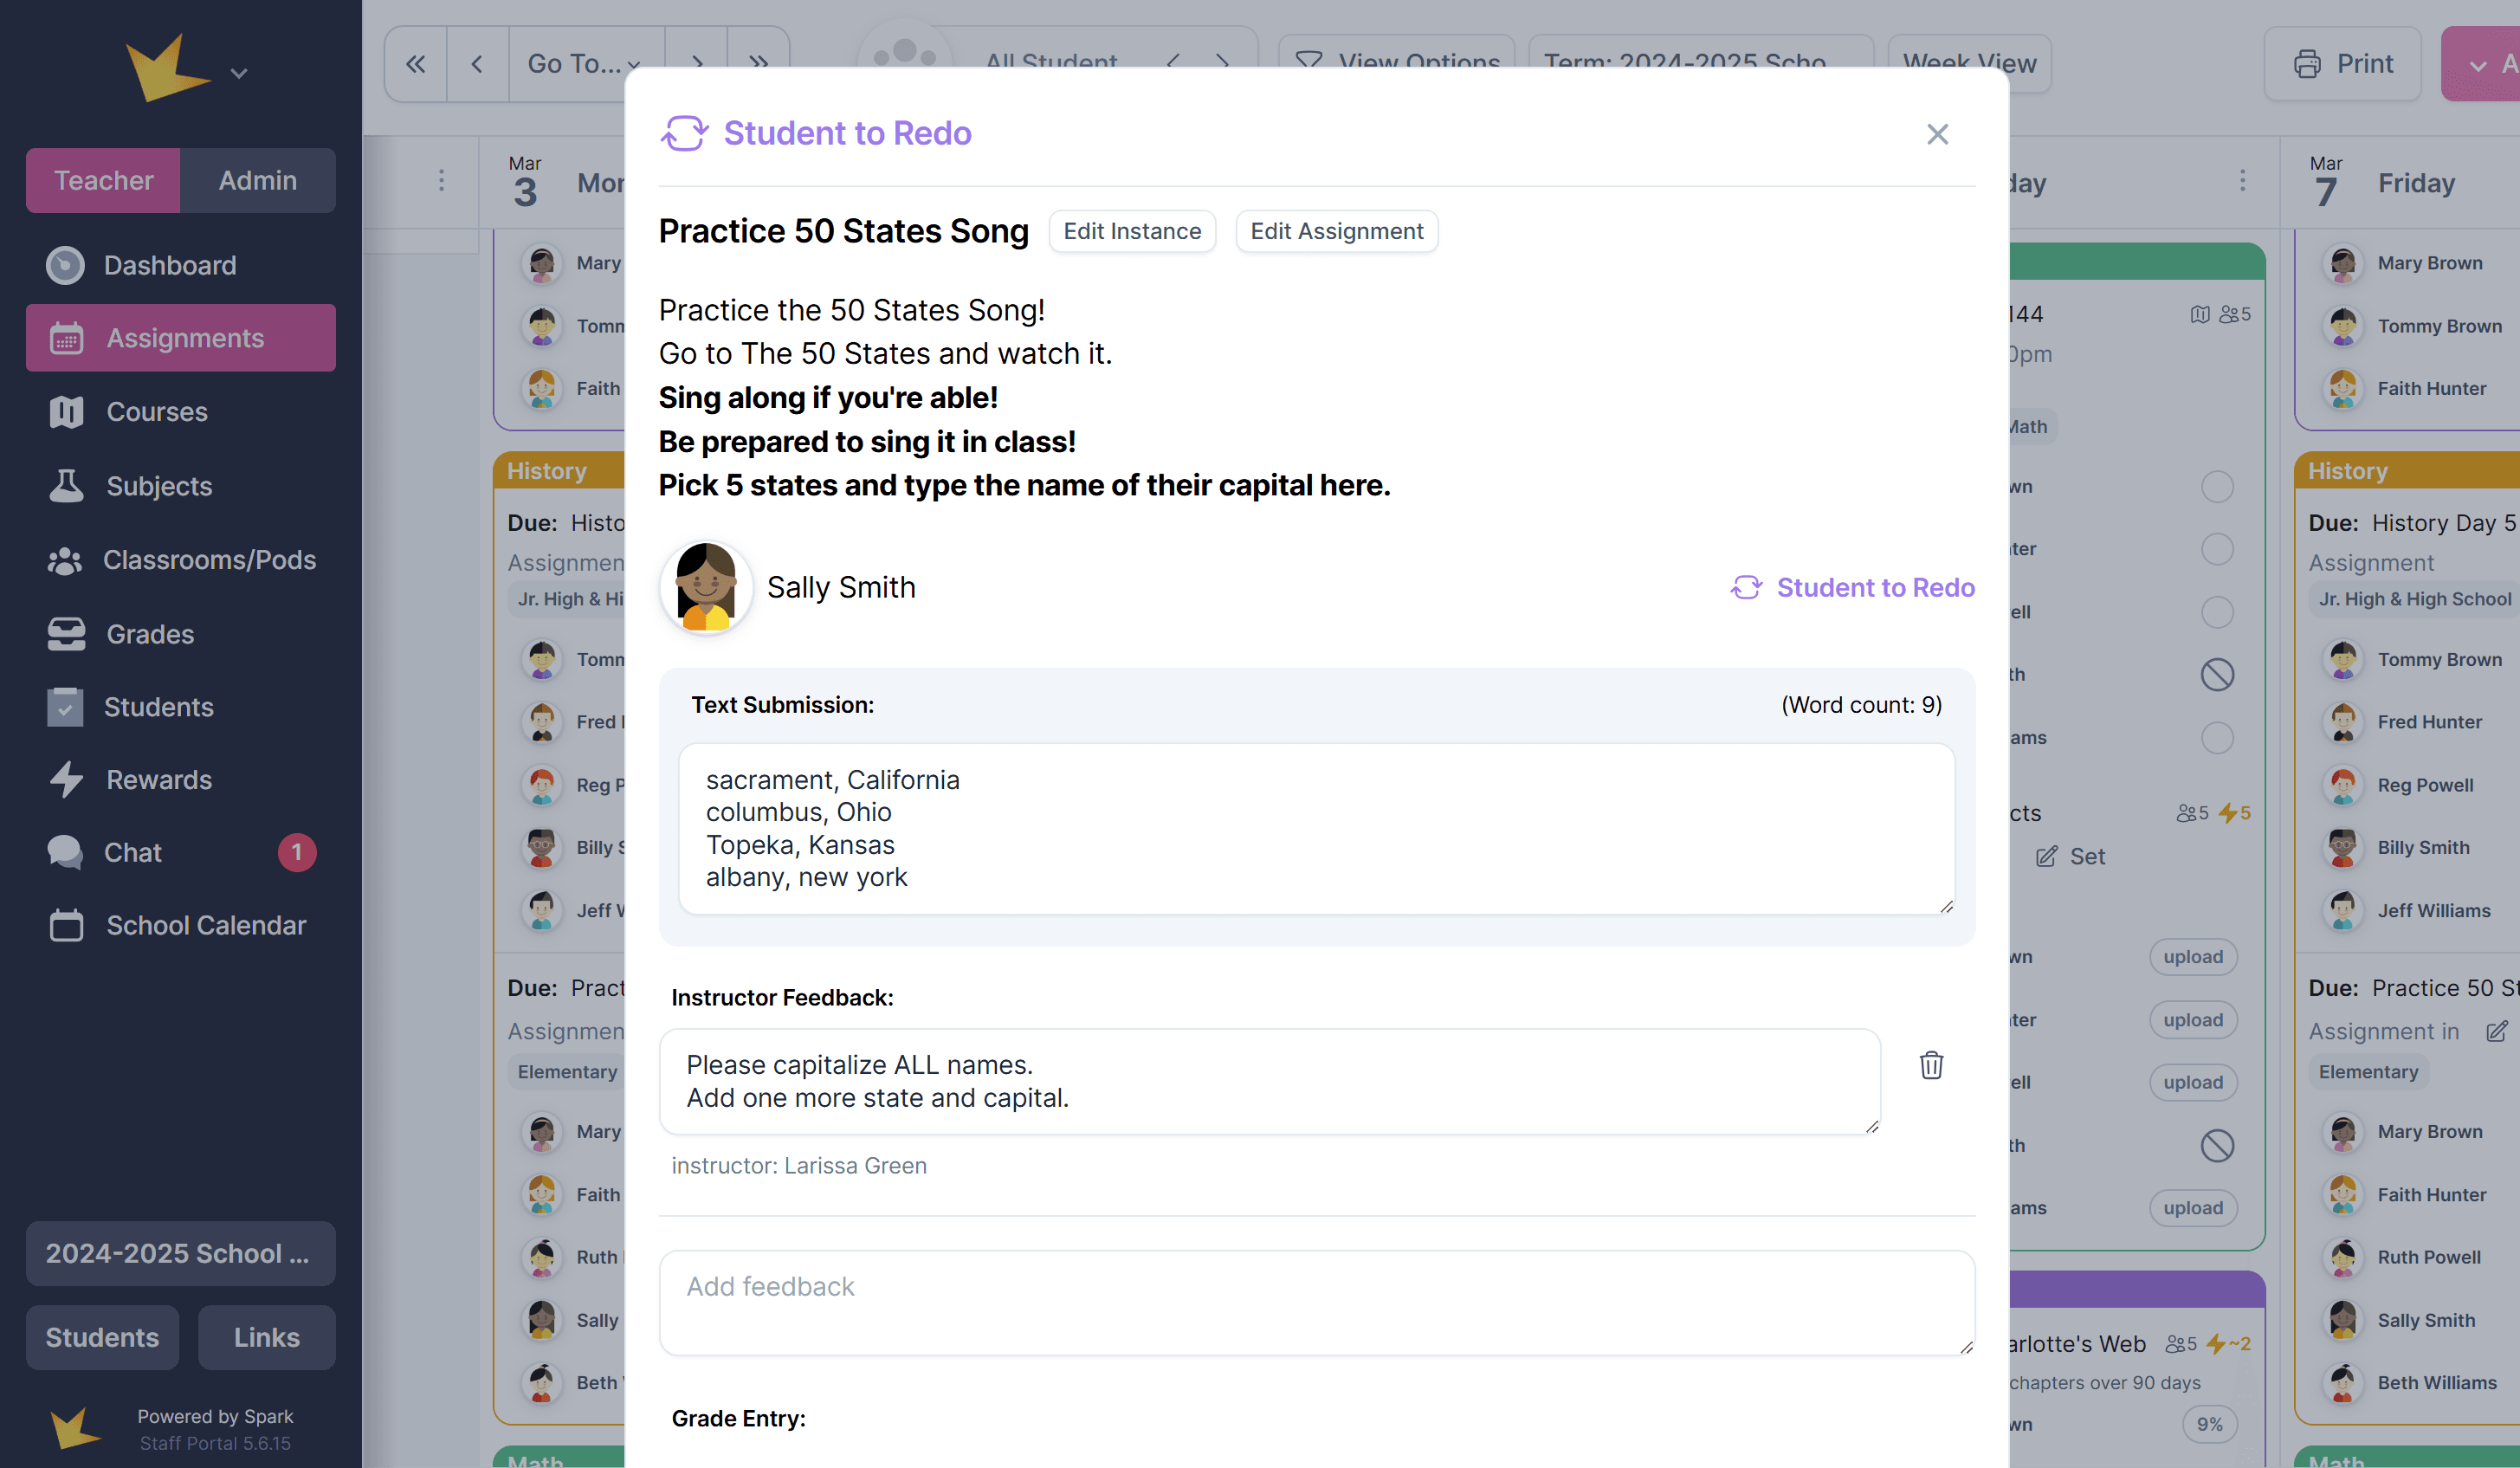This screenshot has width=2520, height=1468.
Task: Open Links tab at sidebar bottom
Action: (x=266, y=1337)
